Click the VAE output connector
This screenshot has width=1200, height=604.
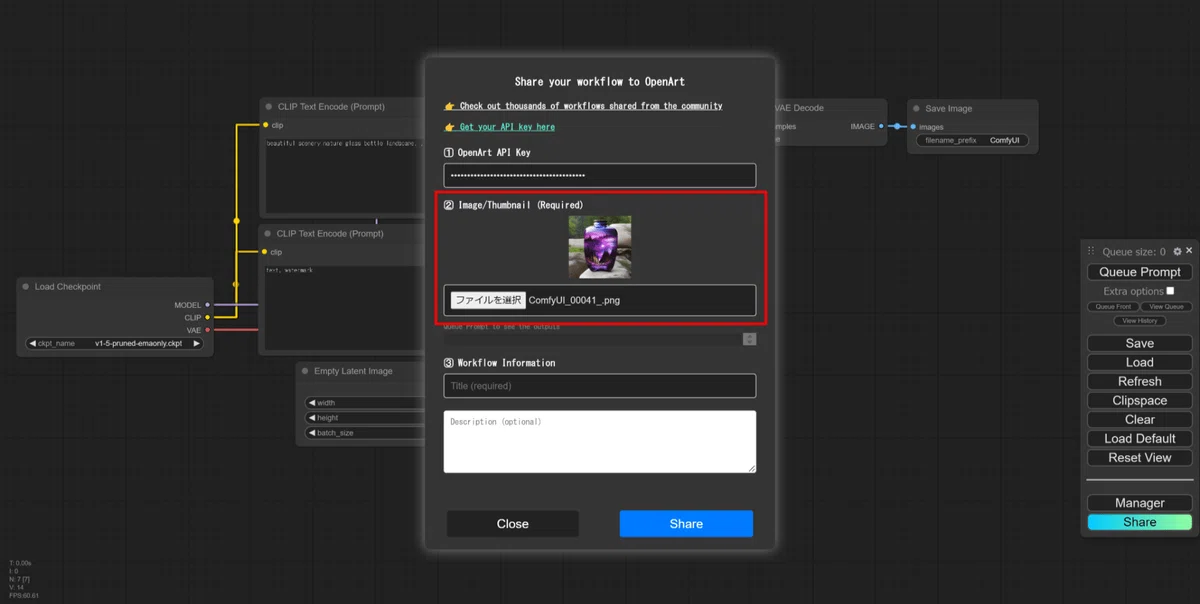(207, 330)
